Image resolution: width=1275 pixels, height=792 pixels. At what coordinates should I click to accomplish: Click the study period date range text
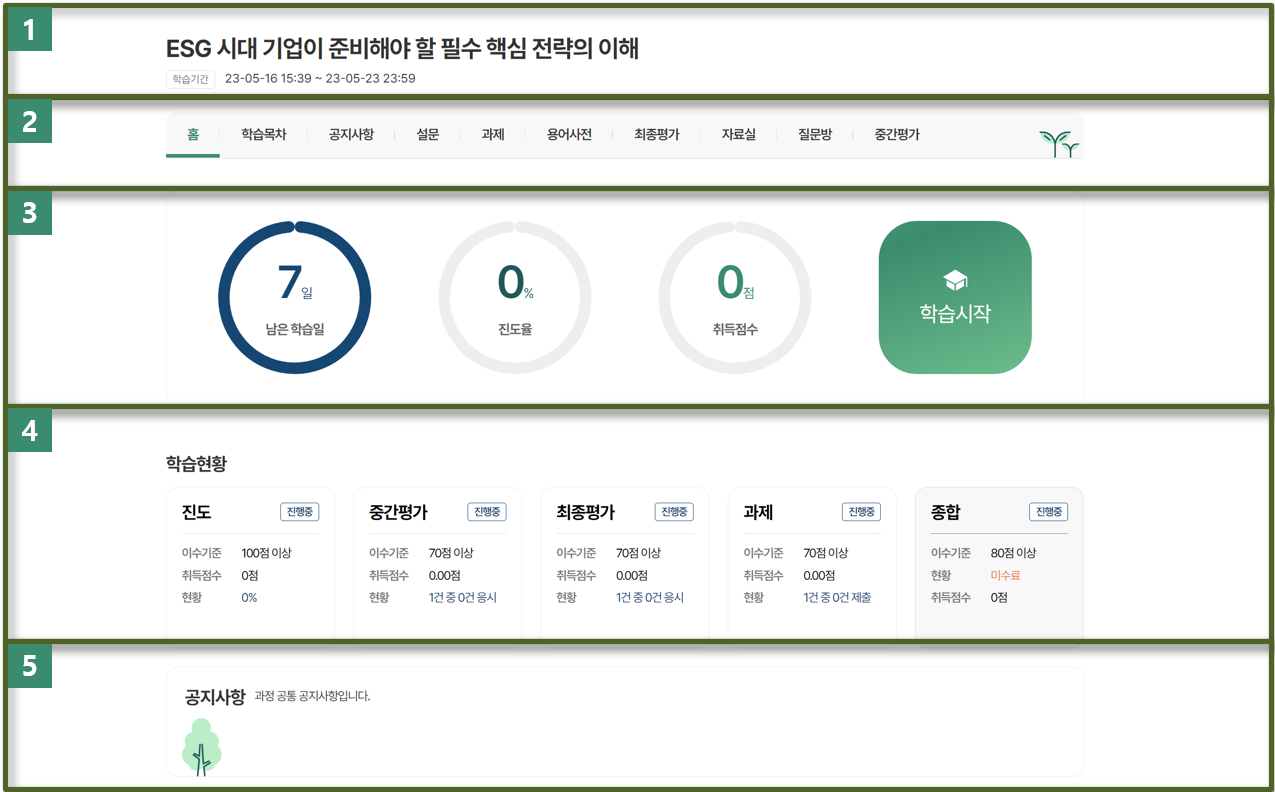[320, 78]
